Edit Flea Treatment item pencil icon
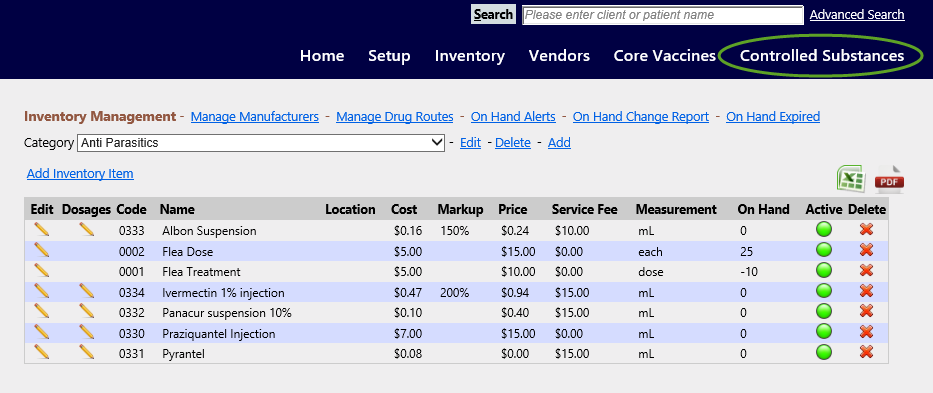This screenshot has height=393, width=933. coord(42,270)
